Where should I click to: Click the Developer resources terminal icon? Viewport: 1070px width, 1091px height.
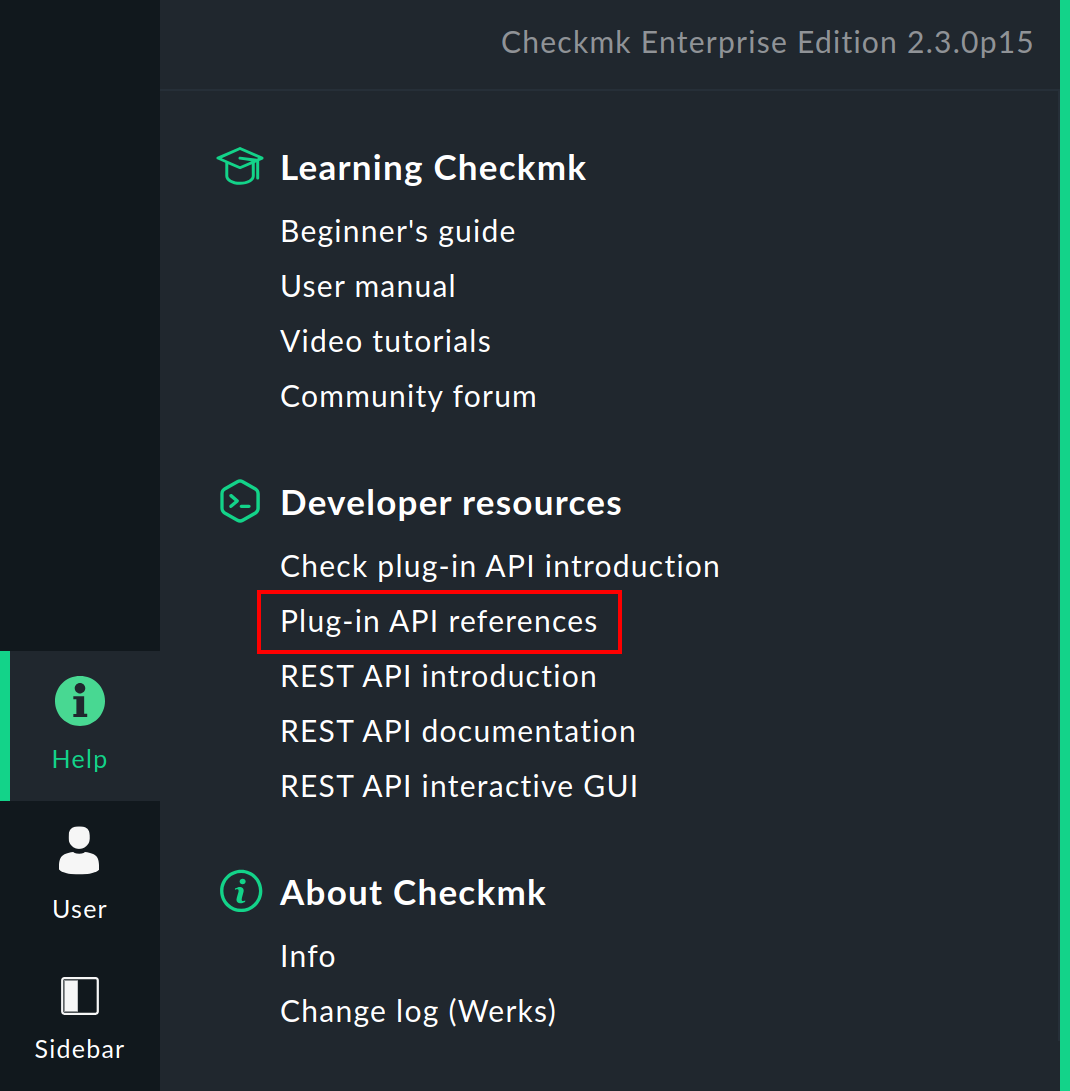pyautogui.click(x=240, y=501)
